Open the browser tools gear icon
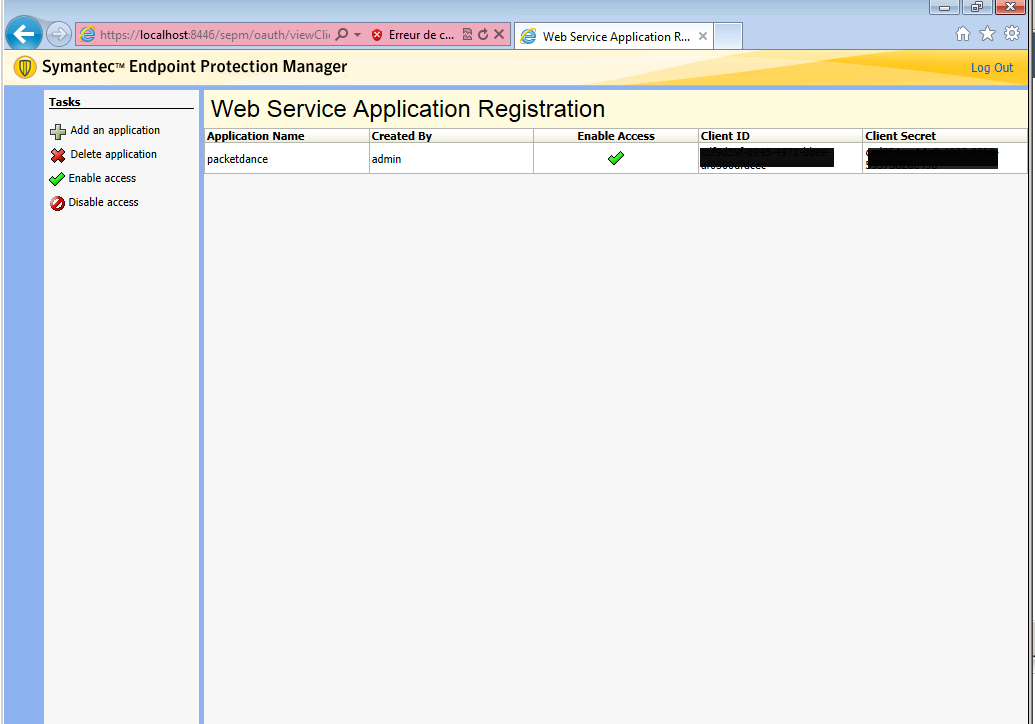This screenshot has width=1035, height=724. [1012, 34]
